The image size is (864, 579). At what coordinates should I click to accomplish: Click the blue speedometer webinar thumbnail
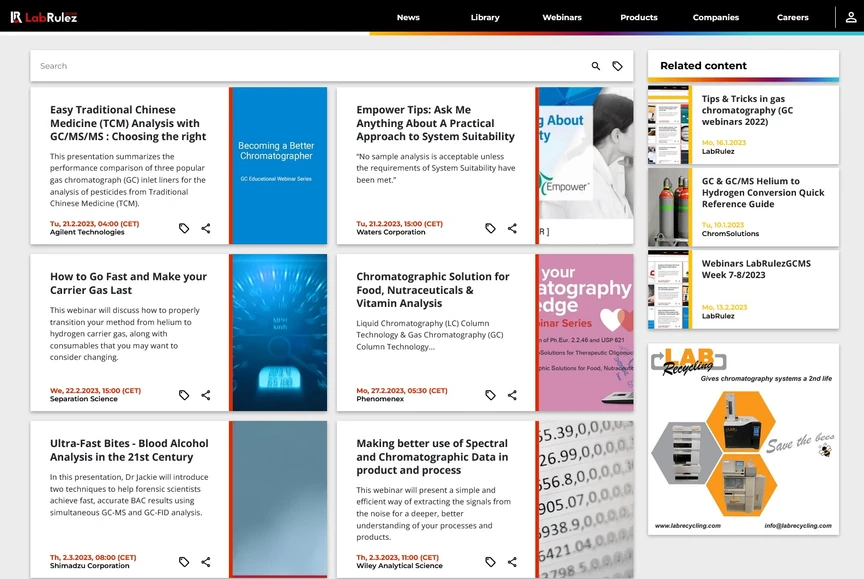(279, 332)
